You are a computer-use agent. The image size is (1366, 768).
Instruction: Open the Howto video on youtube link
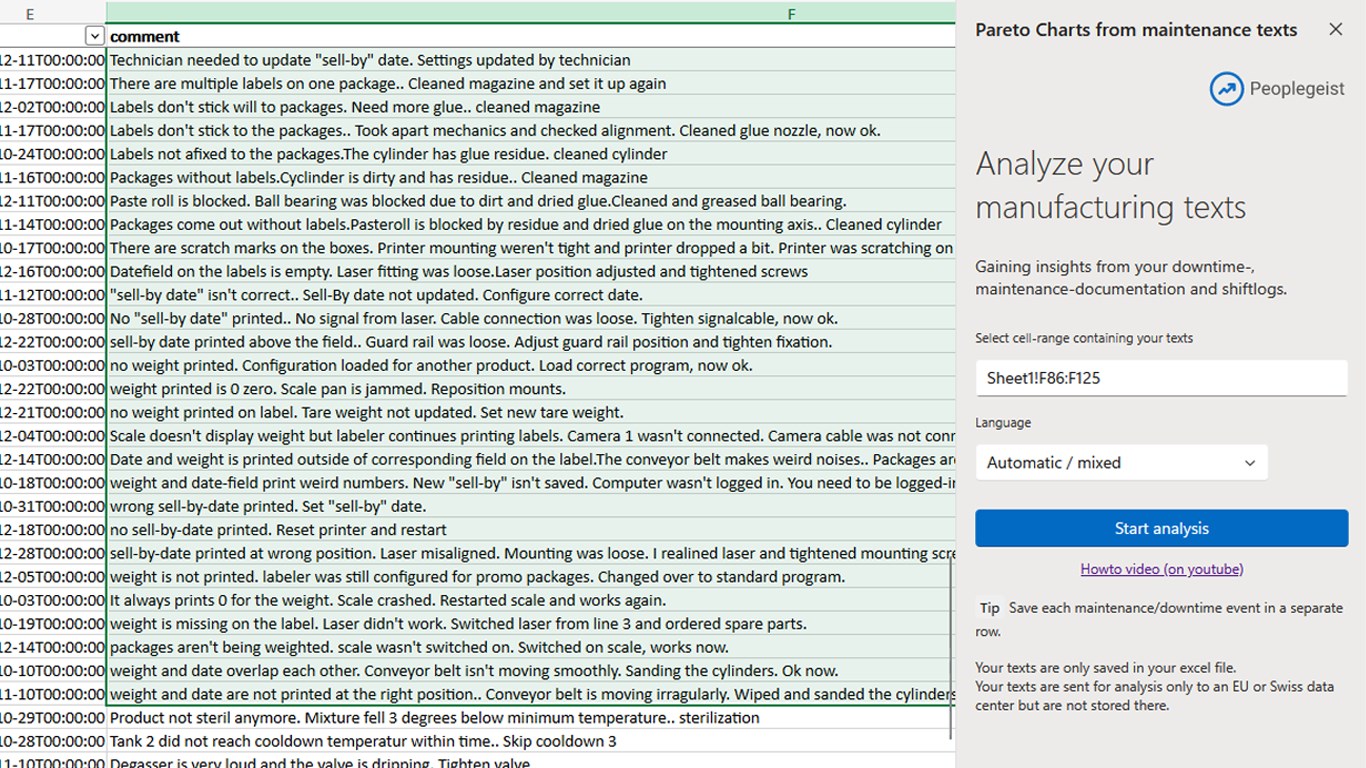(x=1161, y=569)
